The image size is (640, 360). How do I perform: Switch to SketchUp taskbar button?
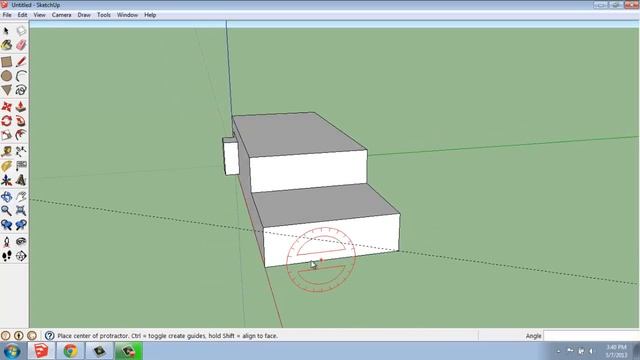(x=41, y=351)
